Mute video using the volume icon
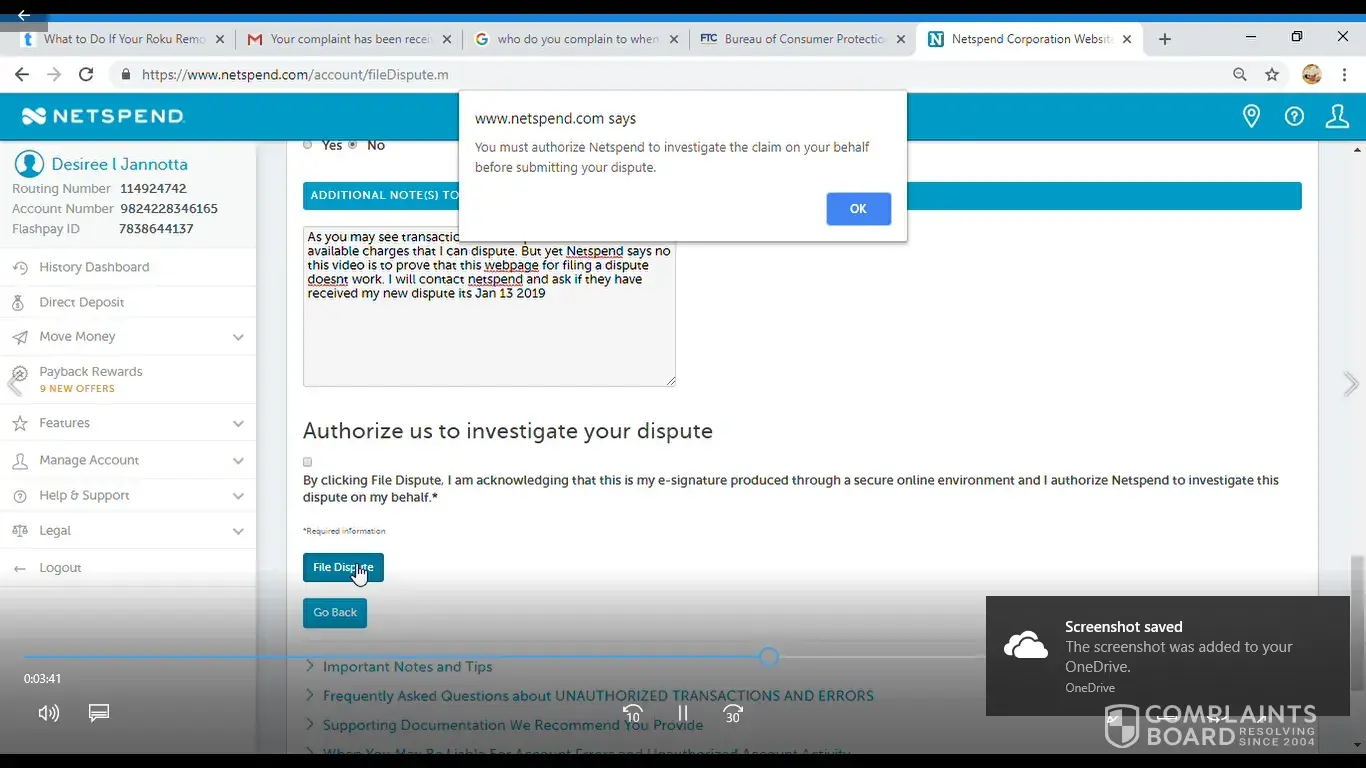 [48, 713]
